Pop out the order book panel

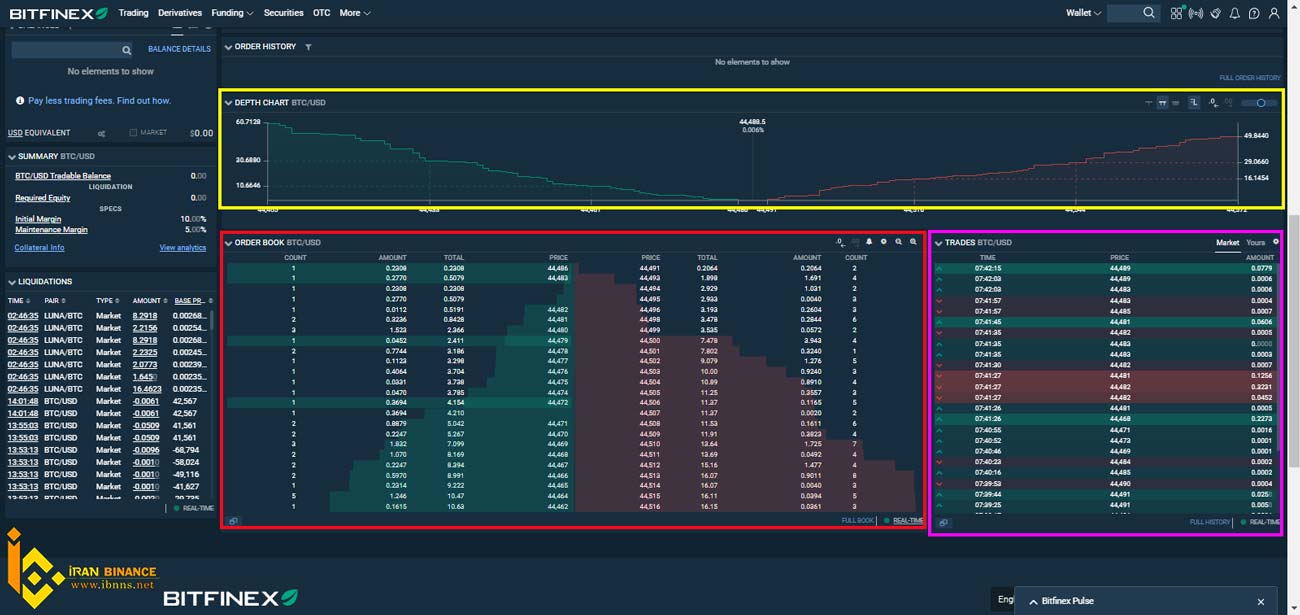(x=233, y=521)
